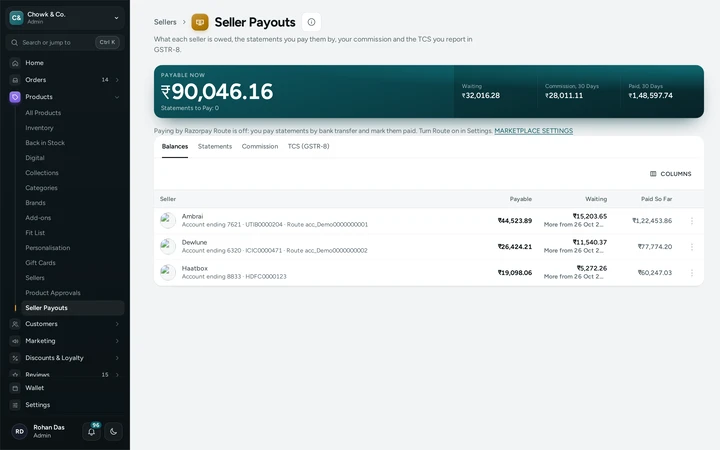Screen dimensions: 720x450
Task: Click the Ambrai seller avatar
Action: [168, 220]
